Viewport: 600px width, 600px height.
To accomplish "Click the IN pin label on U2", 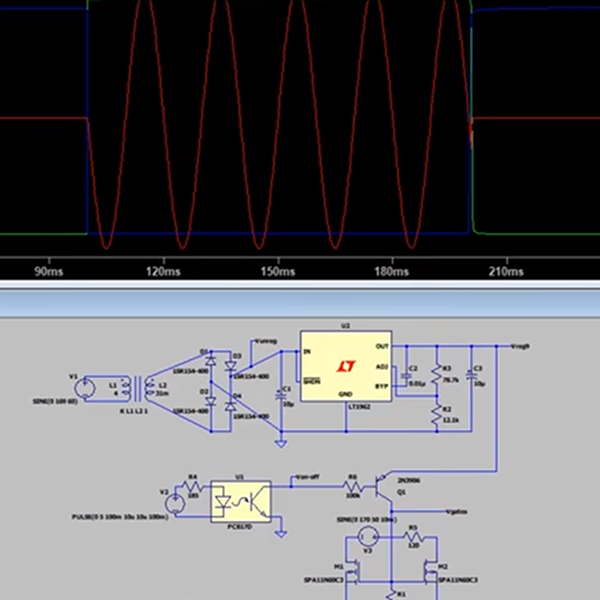I will pos(307,351).
